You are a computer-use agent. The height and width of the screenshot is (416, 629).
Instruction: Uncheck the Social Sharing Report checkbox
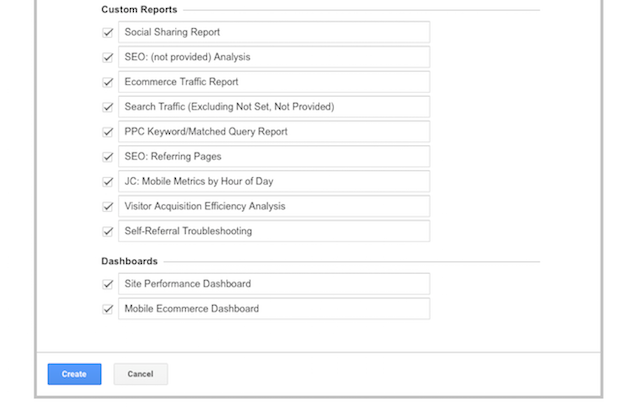[x=108, y=32]
